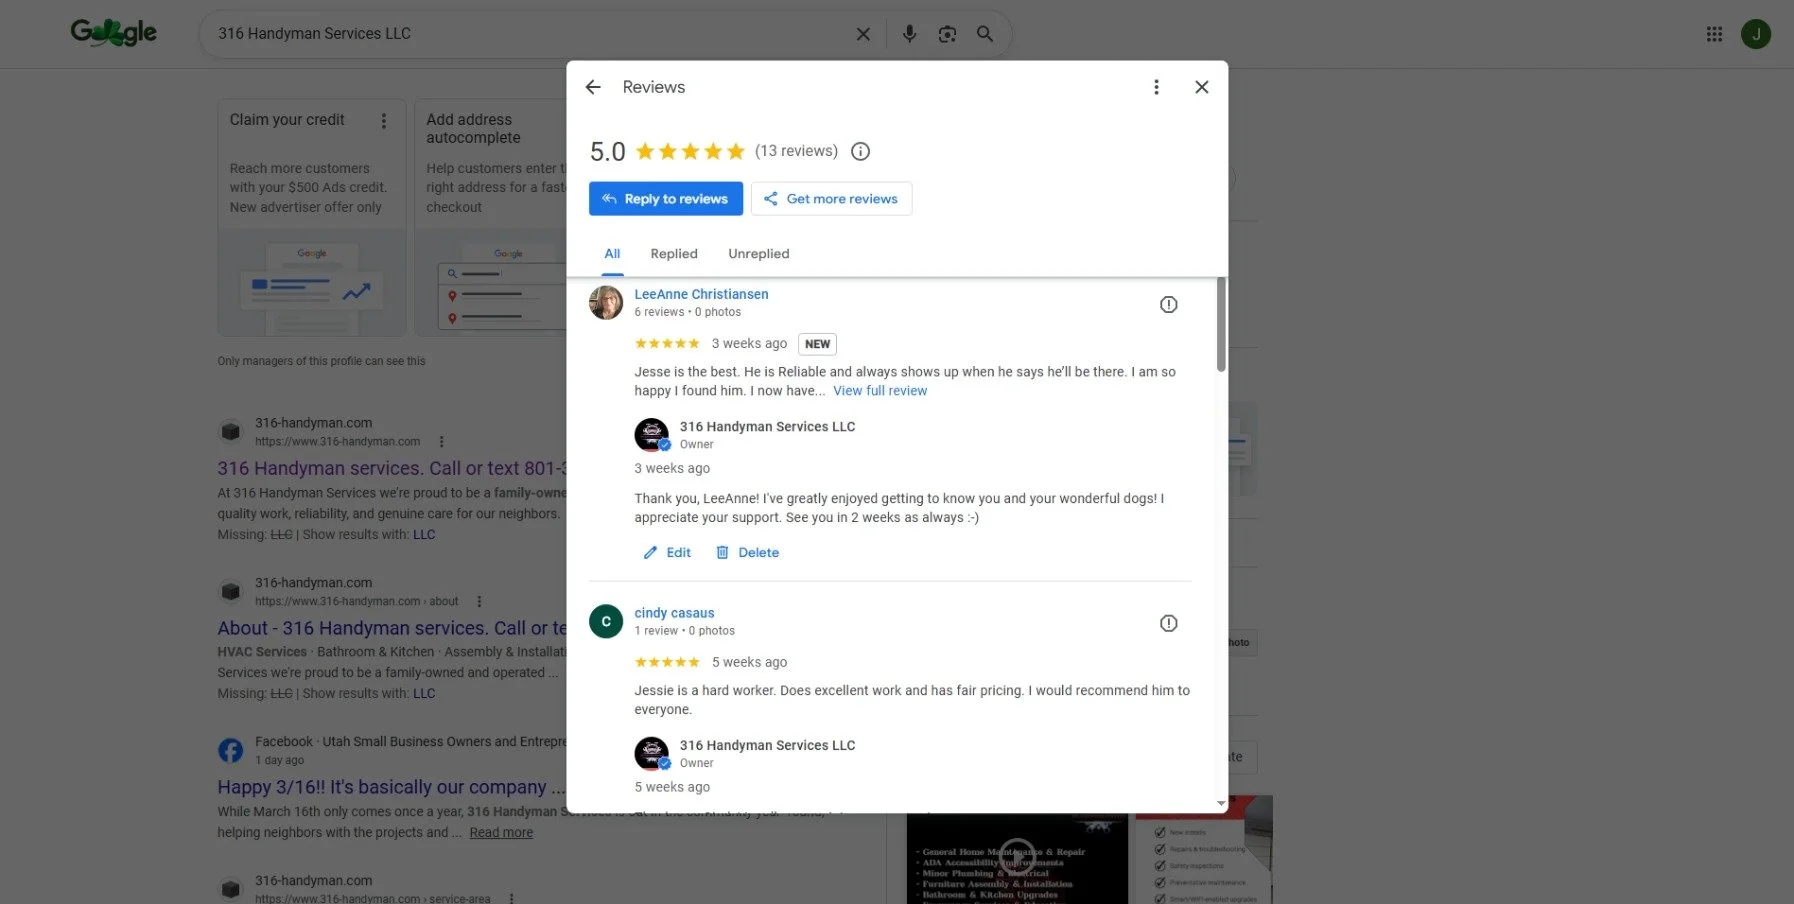1794x904 pixels.
Task: Open the Google account avatar
Action: tap(1756, 34)
